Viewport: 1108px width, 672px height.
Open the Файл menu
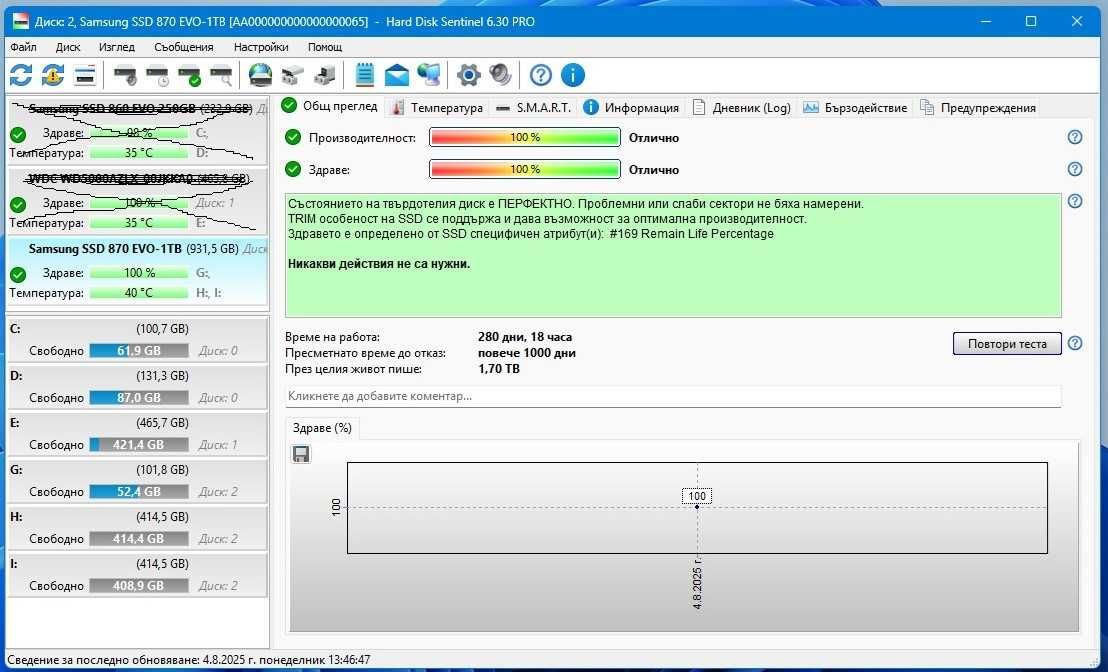(x=23, y=47)
